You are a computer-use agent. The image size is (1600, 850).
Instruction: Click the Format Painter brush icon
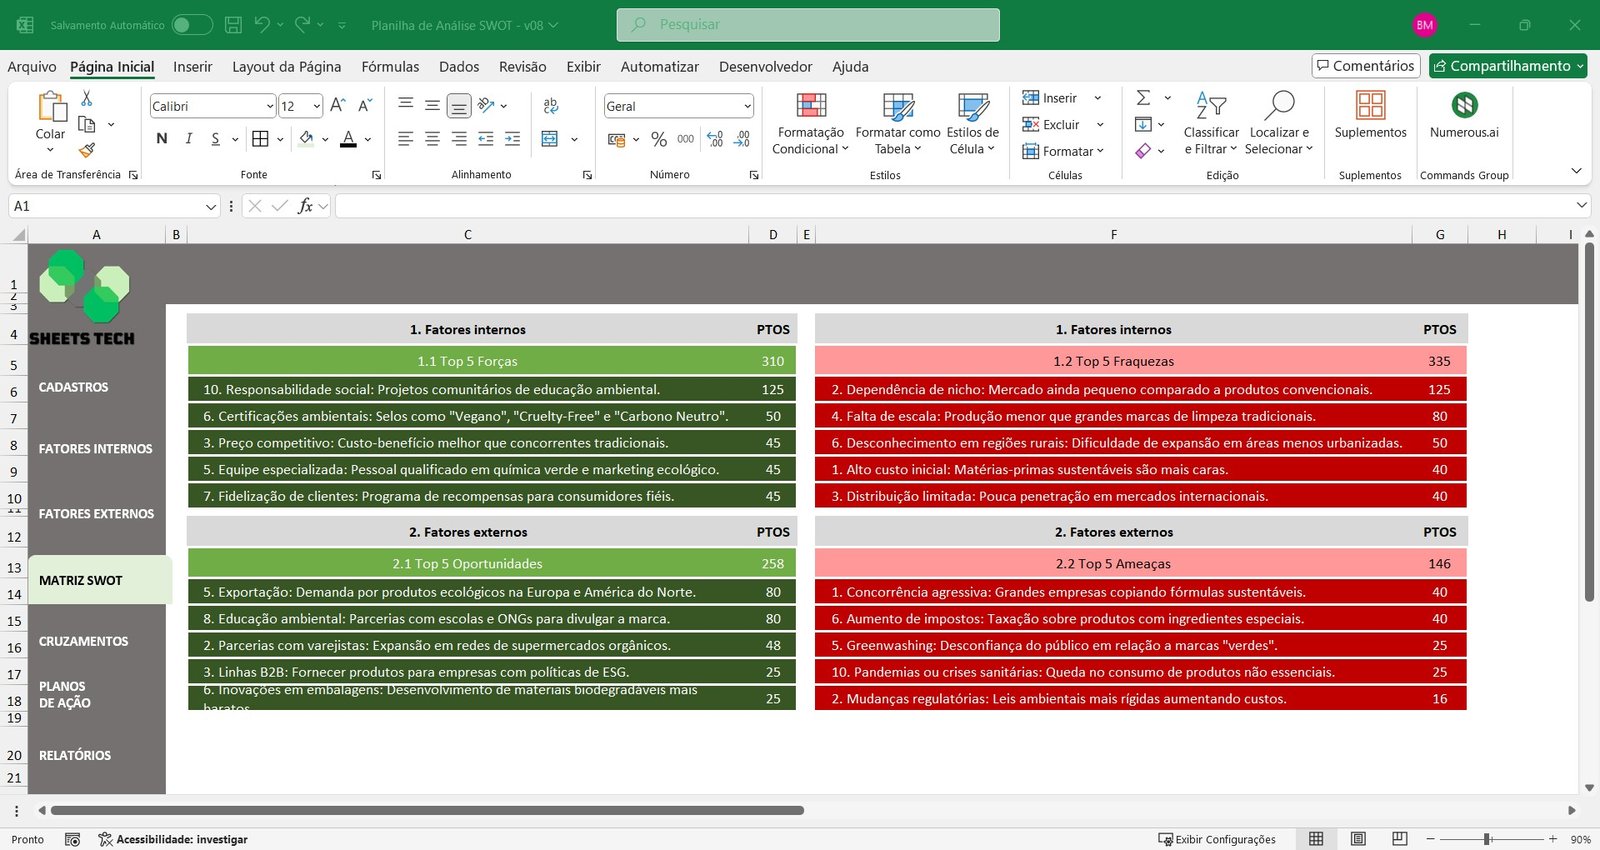(87, 150)
